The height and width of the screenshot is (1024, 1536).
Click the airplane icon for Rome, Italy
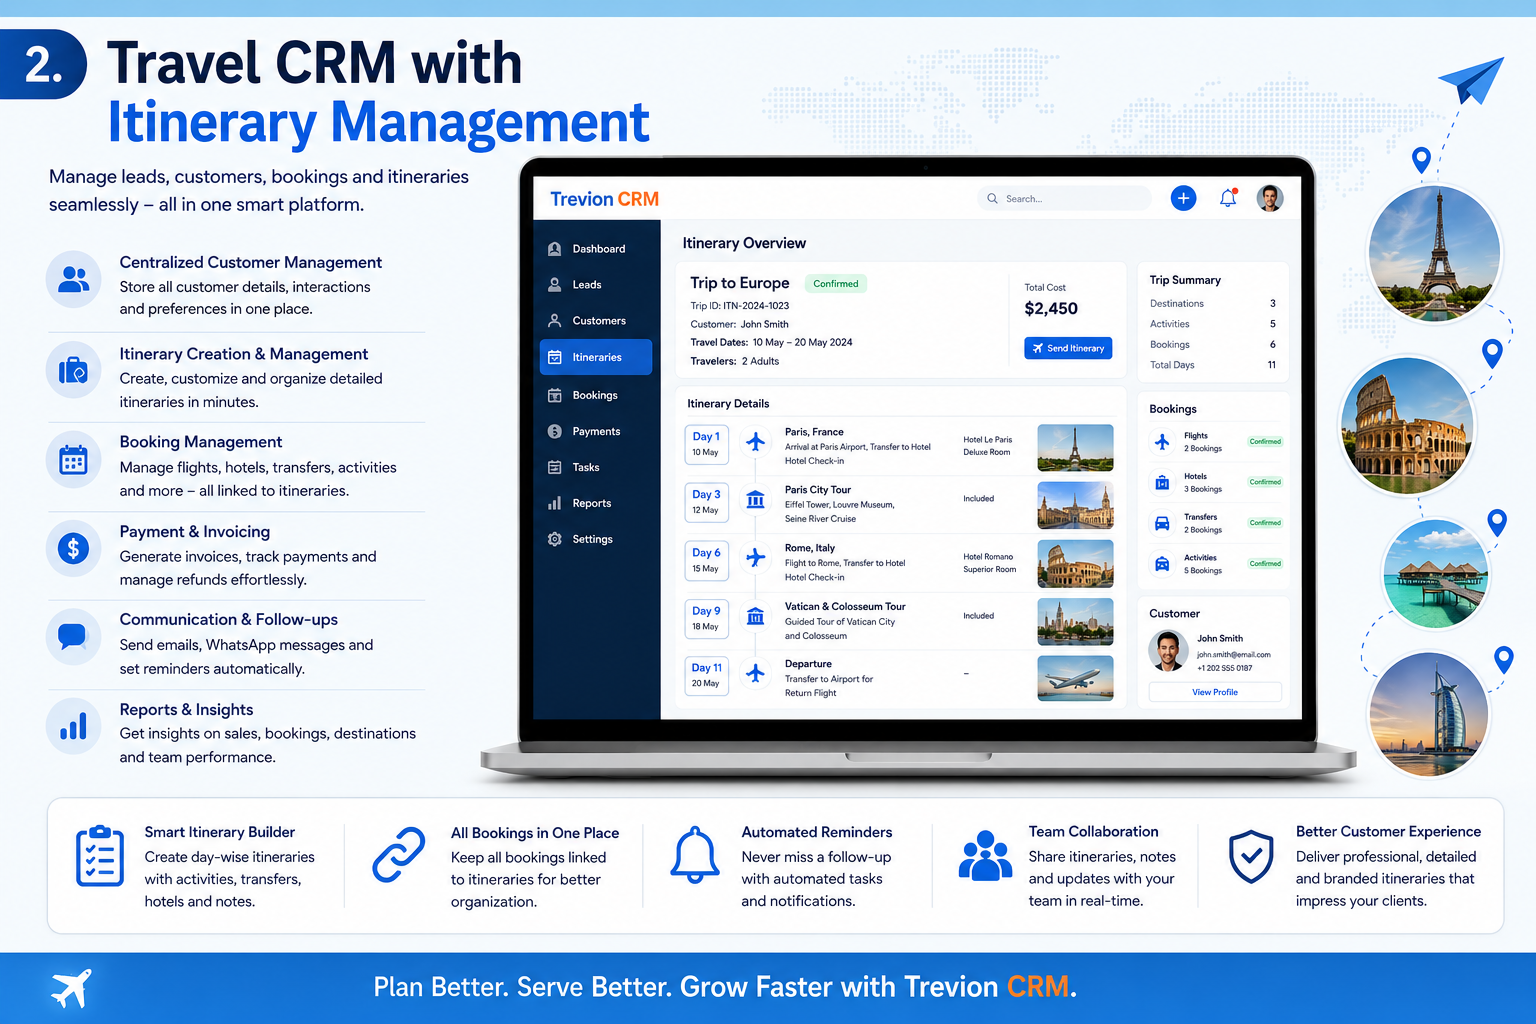click(756, 557)
